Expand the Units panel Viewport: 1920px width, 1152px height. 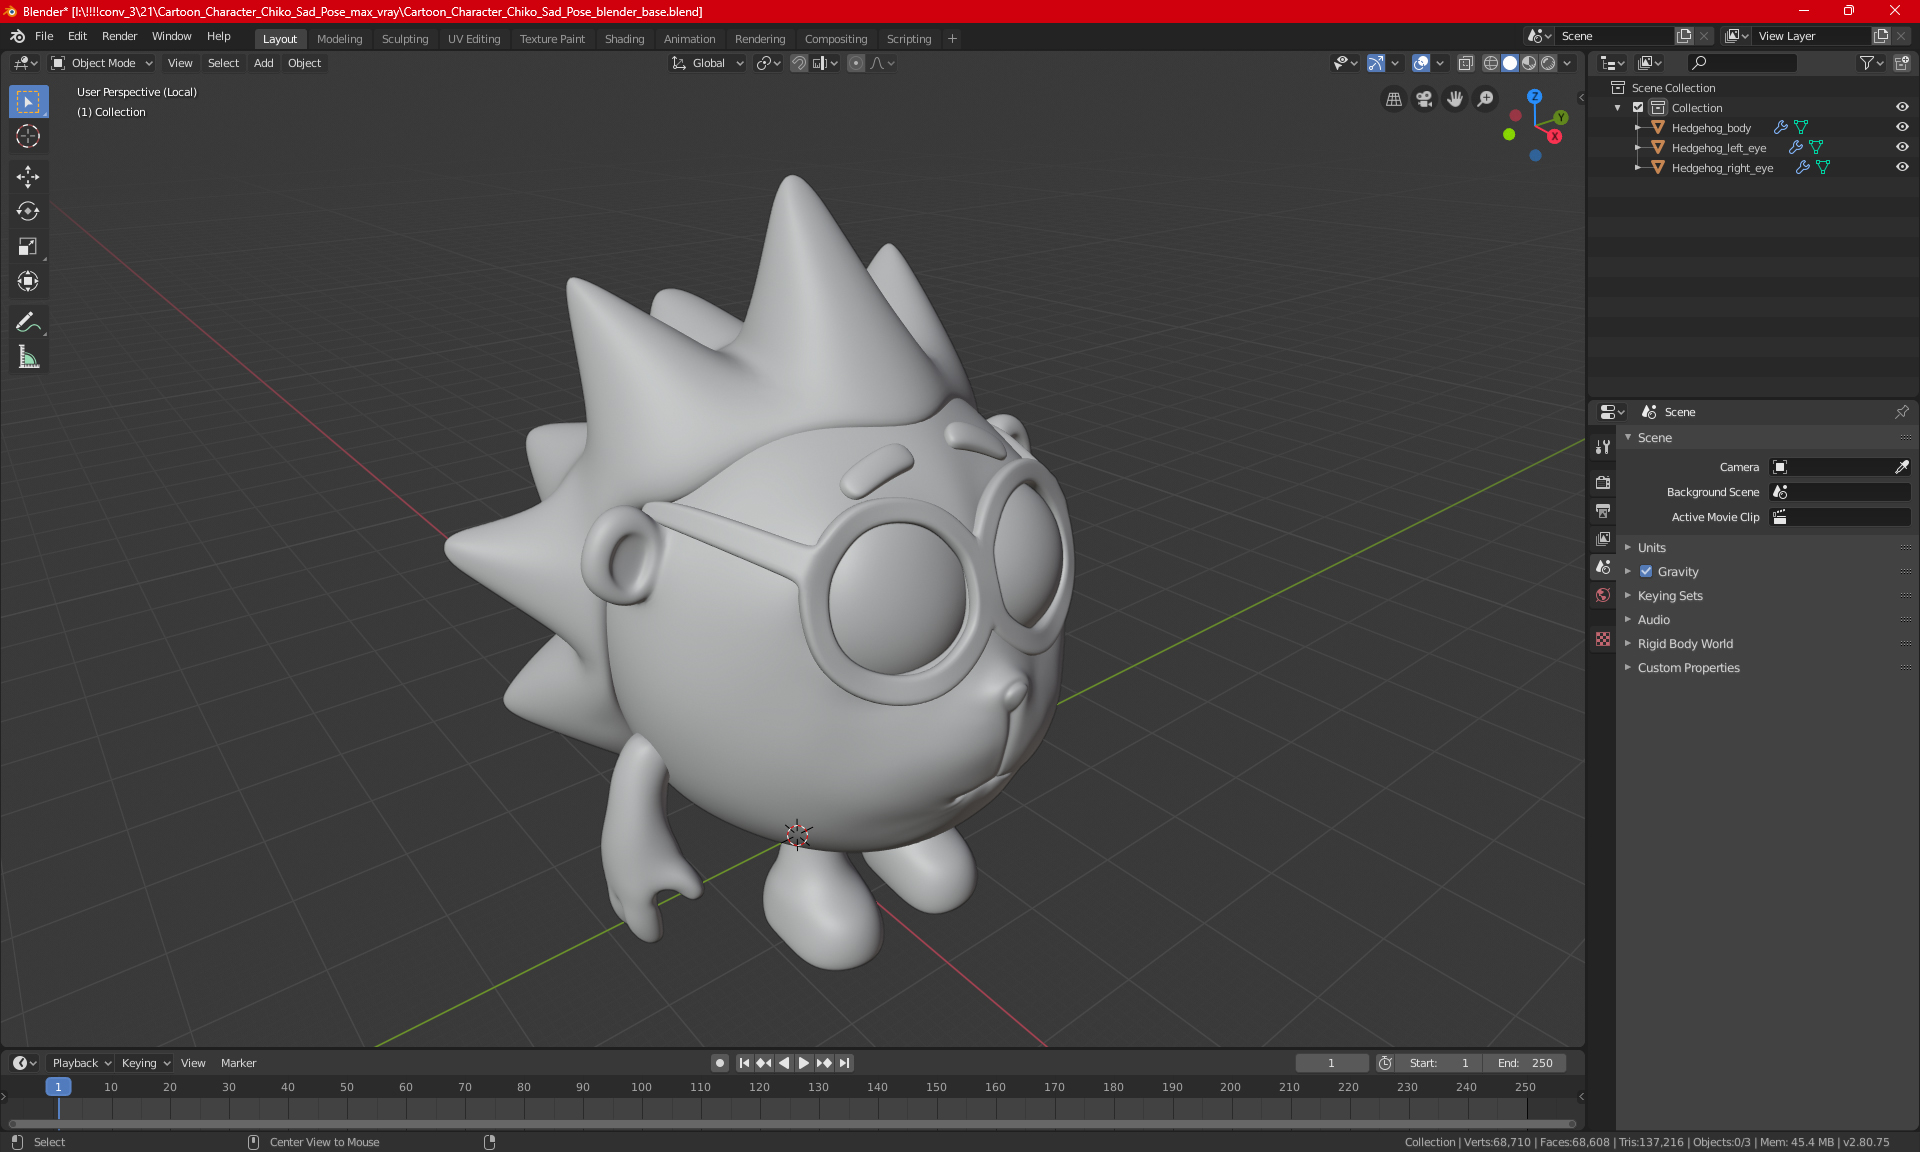pyautogui.click(x=1651, y=548)
